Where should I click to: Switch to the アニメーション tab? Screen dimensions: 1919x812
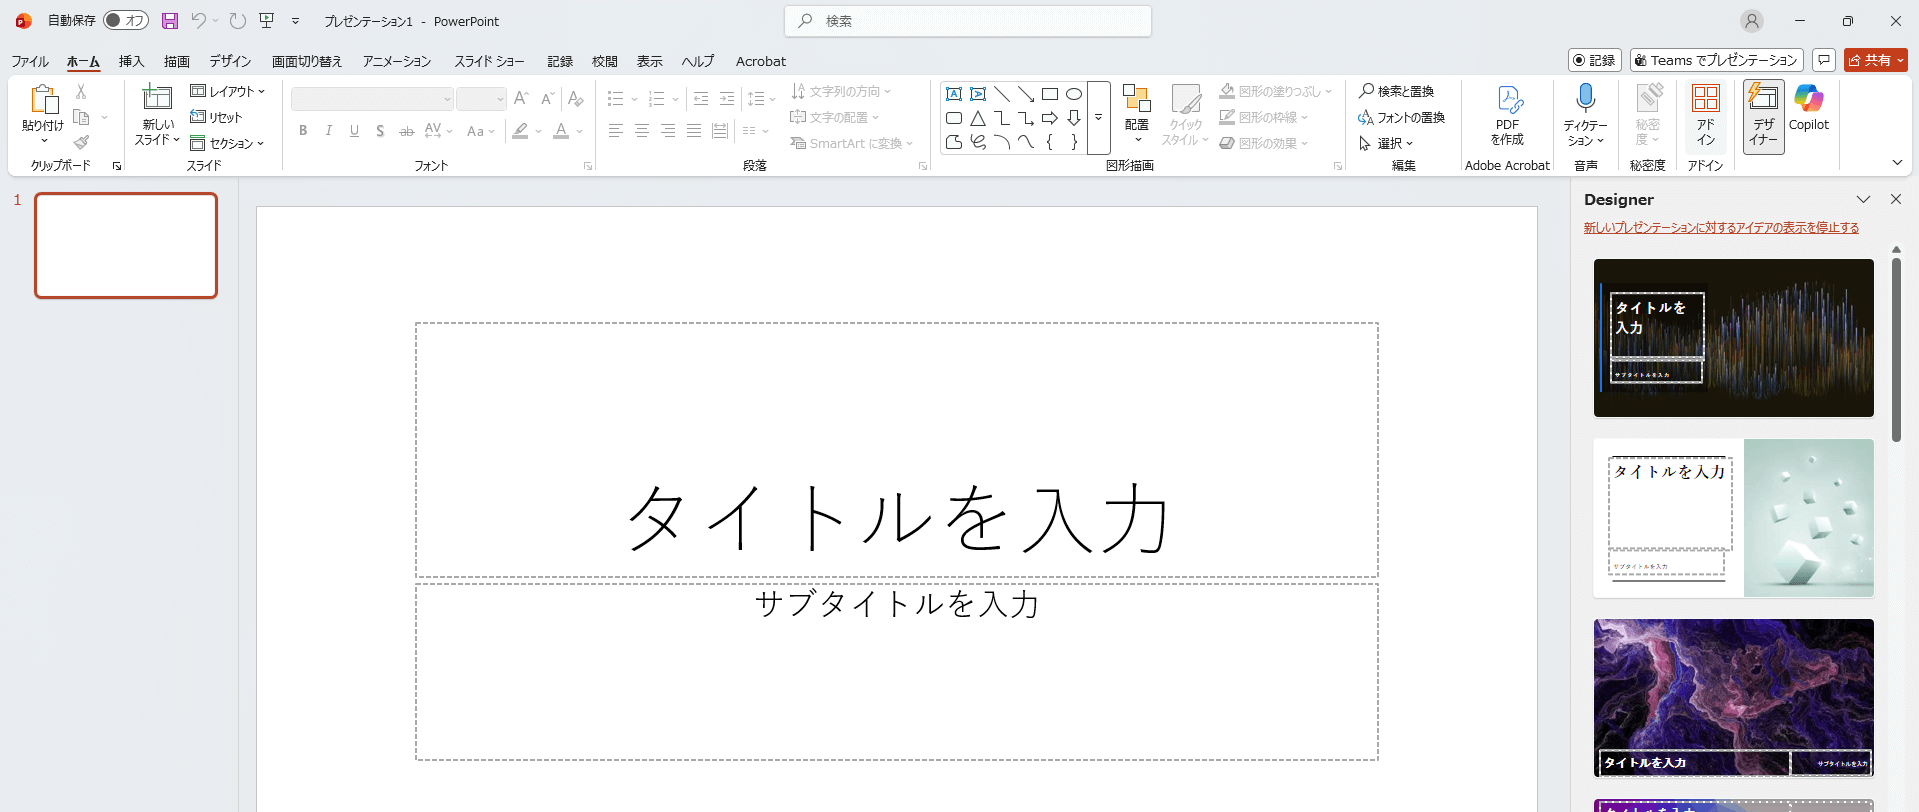(397, 61)
